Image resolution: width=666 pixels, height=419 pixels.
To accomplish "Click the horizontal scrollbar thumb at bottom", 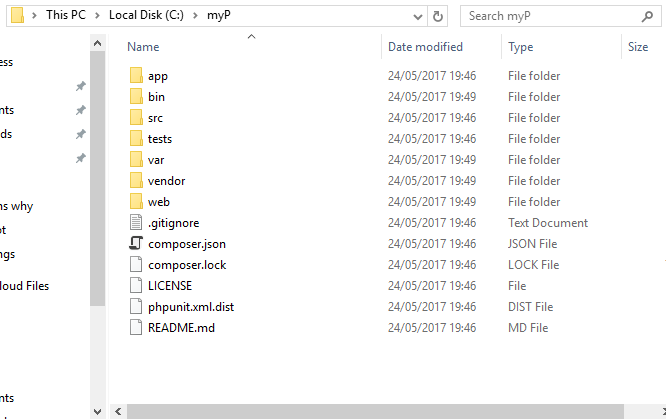I will (375, 411).
